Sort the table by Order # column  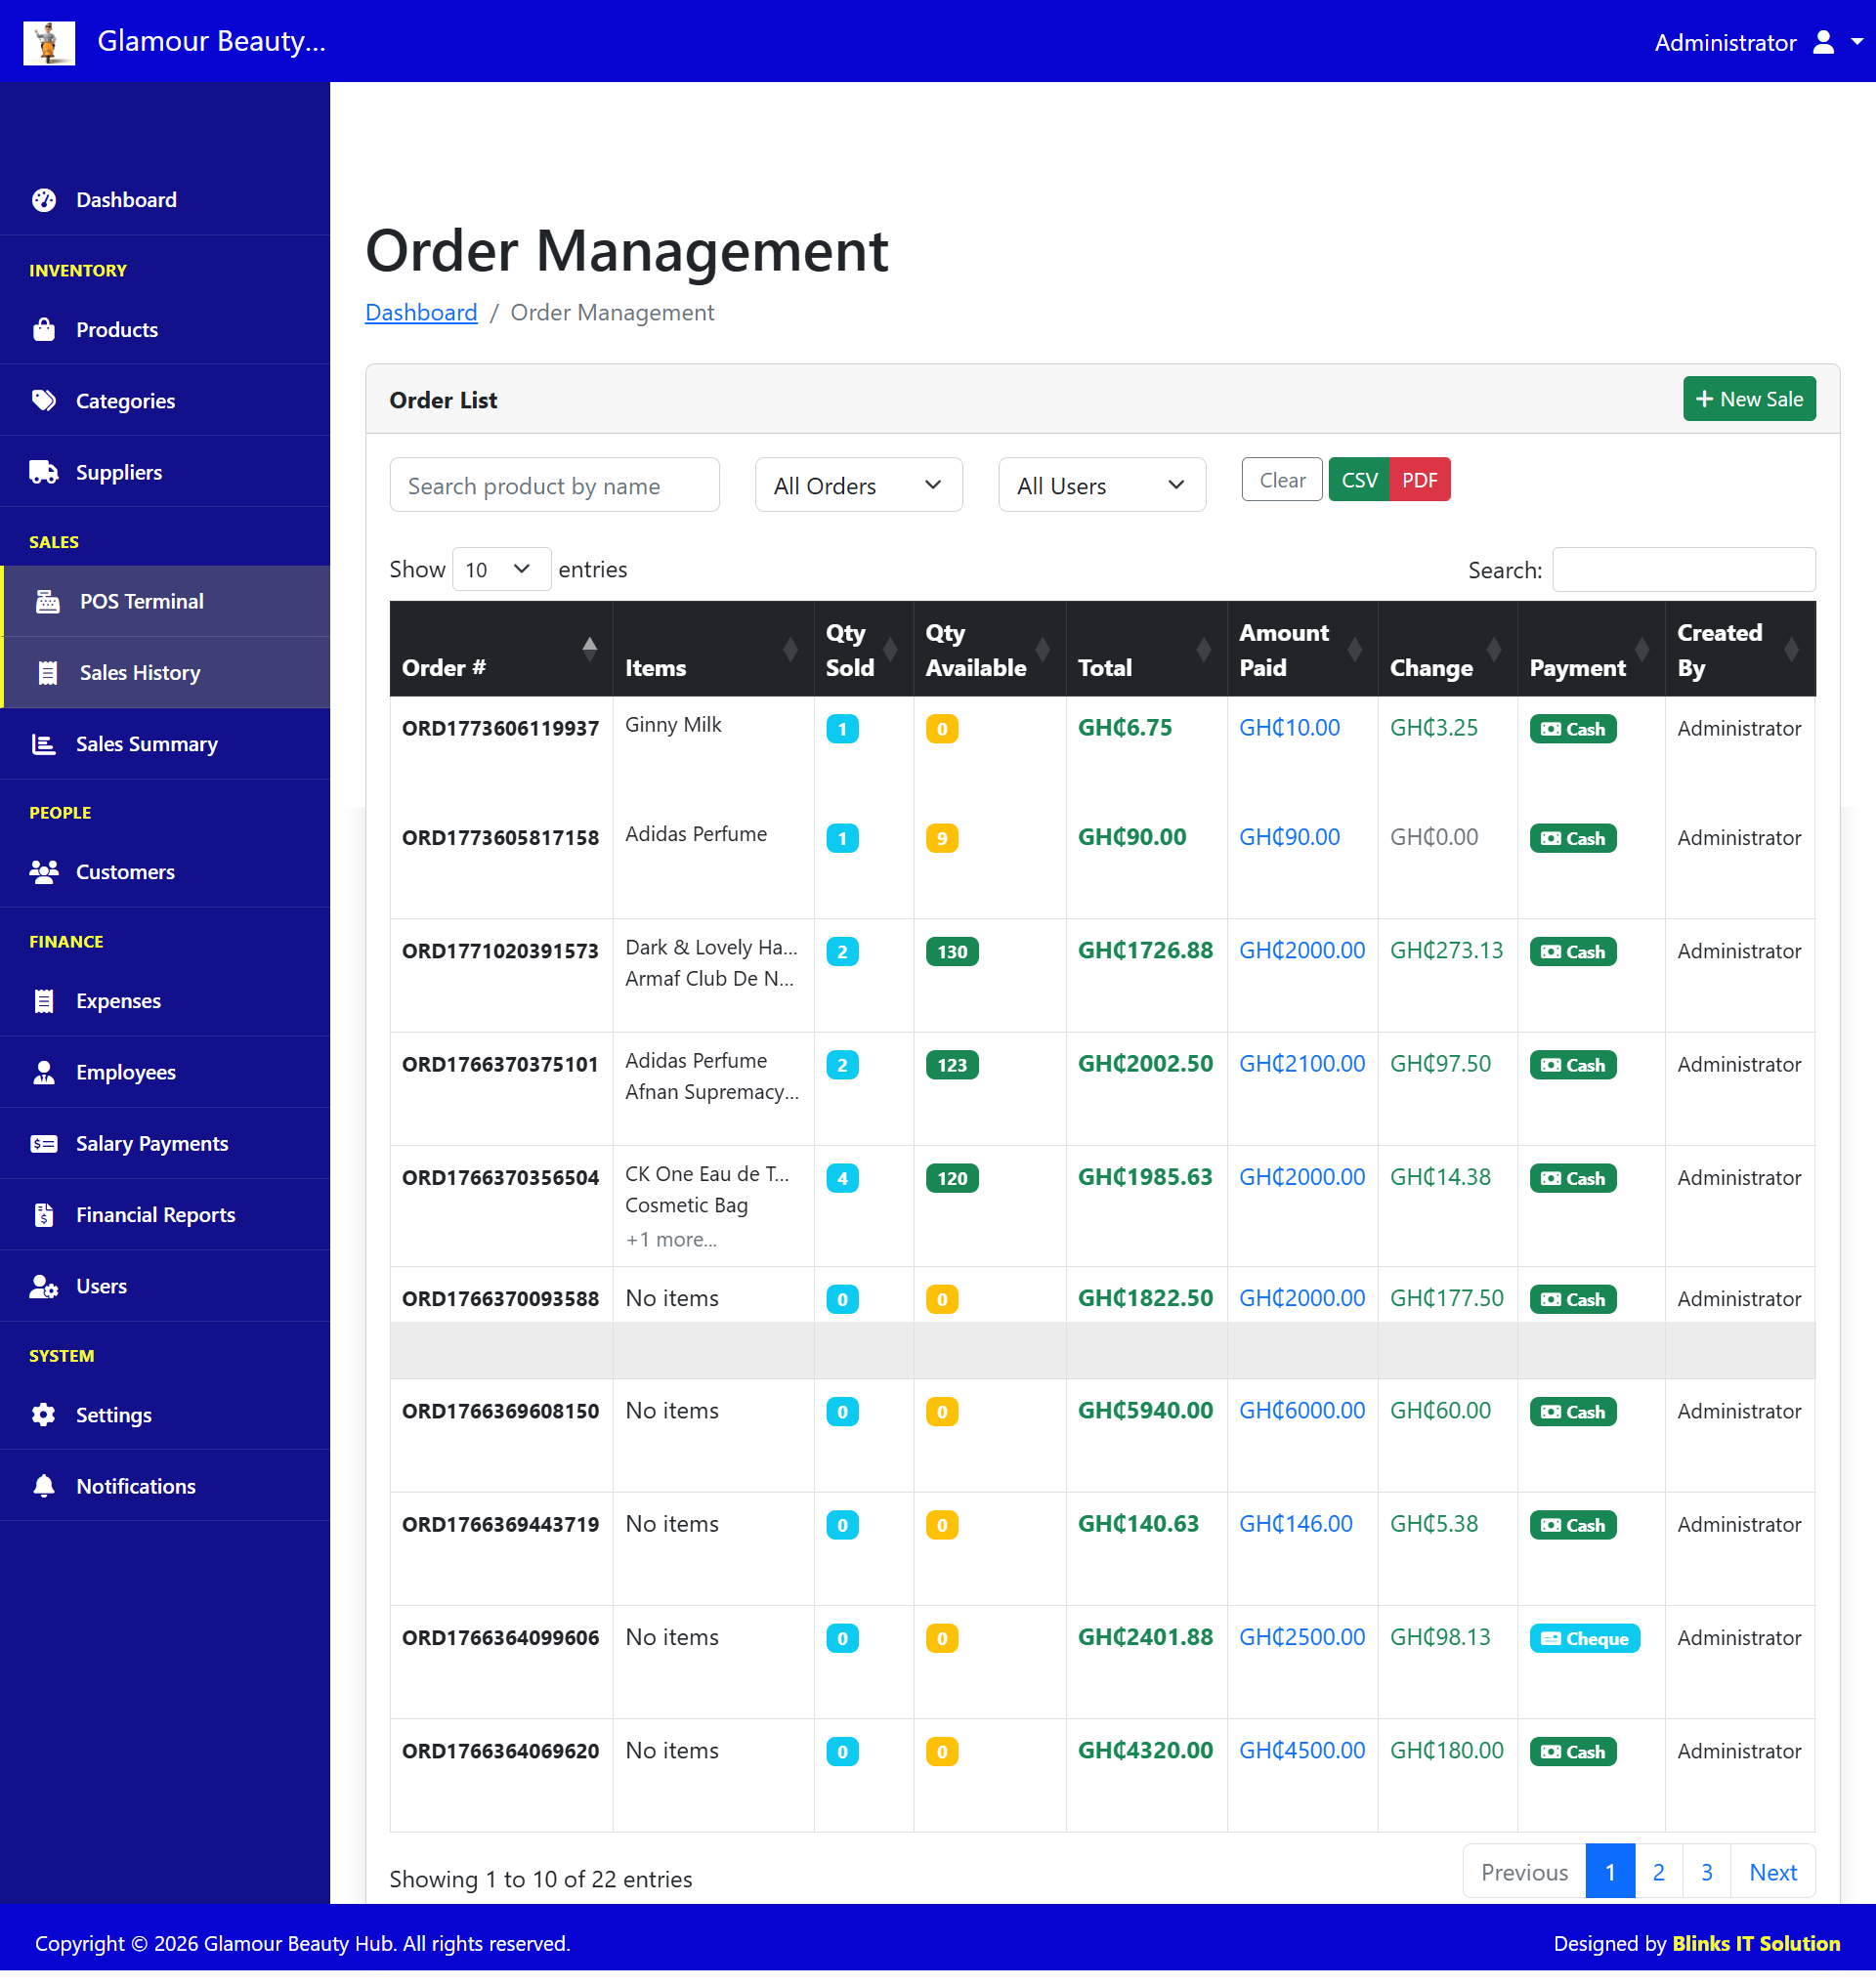[500, 649]
